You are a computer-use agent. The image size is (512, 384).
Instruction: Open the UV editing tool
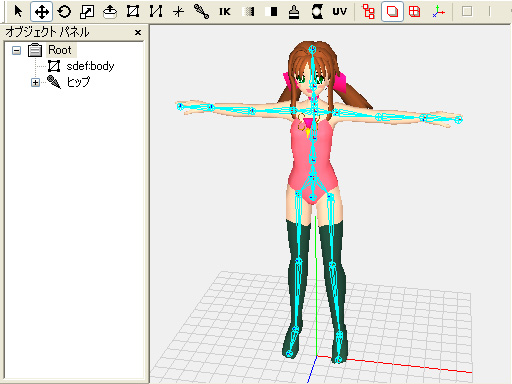[x=340, y=12]
